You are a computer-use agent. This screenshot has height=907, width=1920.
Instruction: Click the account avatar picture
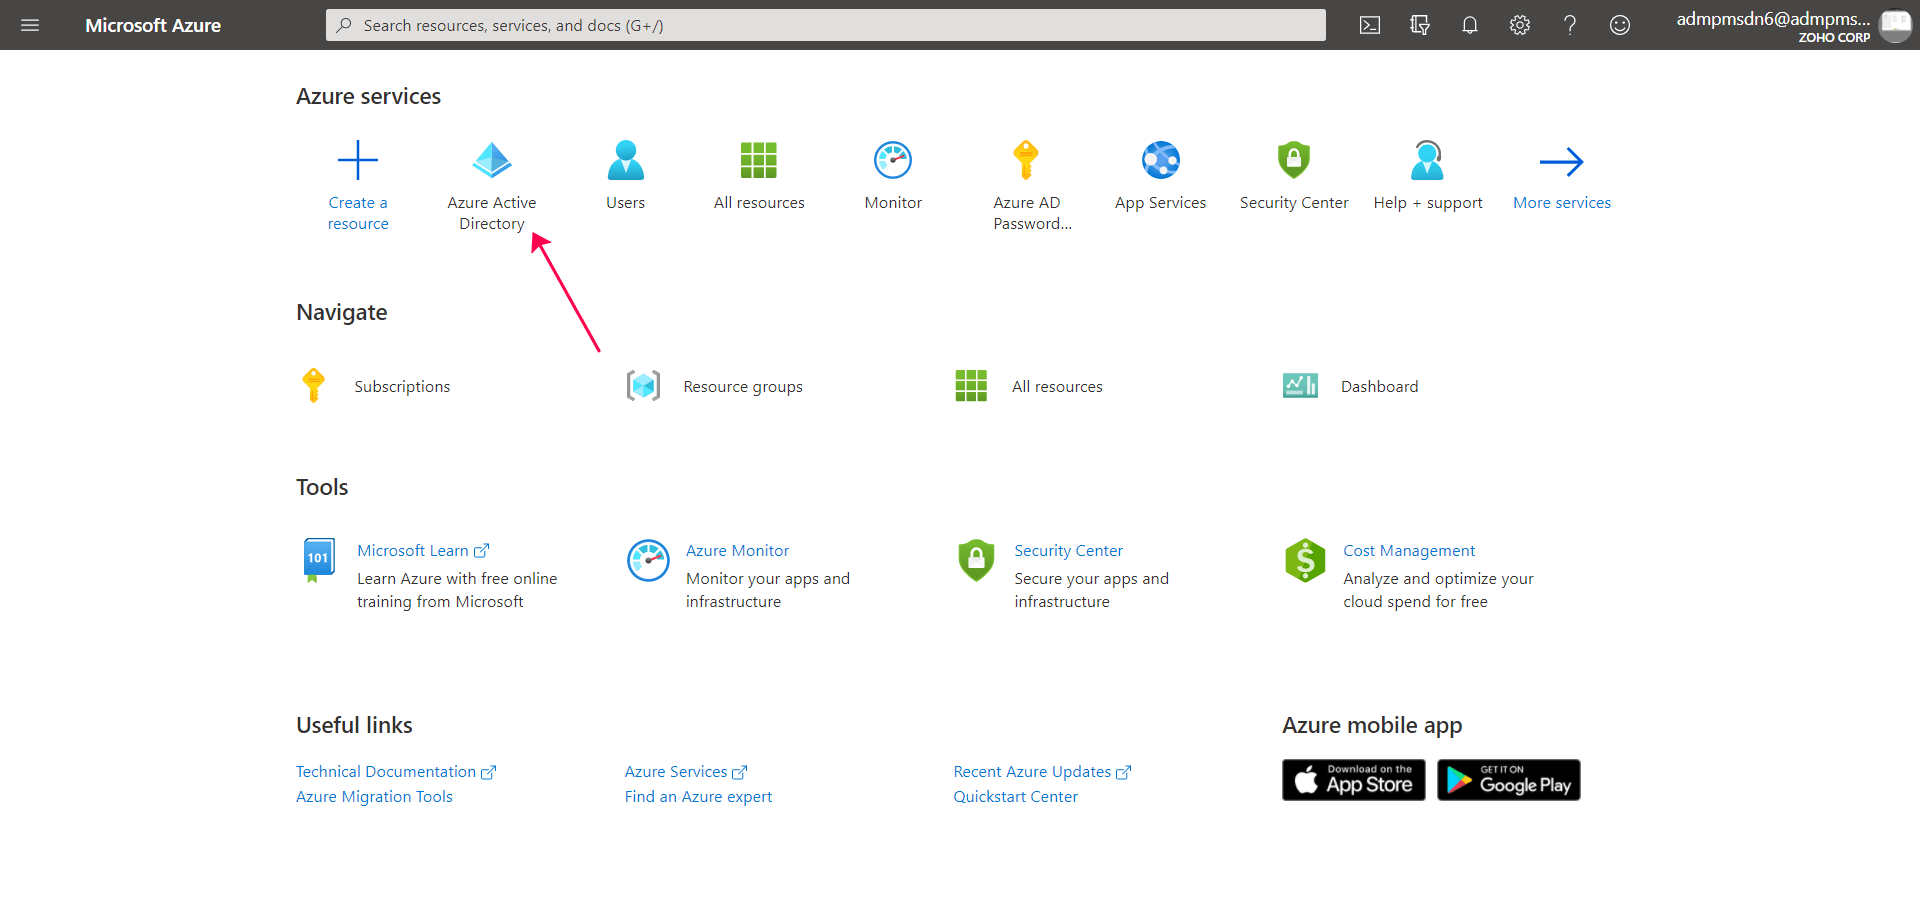pos(1895,25)
